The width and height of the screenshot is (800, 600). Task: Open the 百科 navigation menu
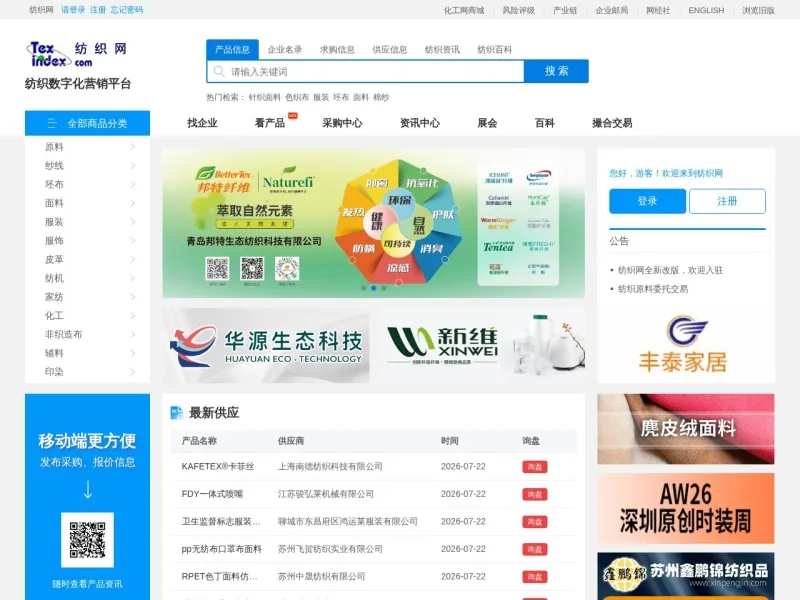pyautogui.click(x=544, y=123)
